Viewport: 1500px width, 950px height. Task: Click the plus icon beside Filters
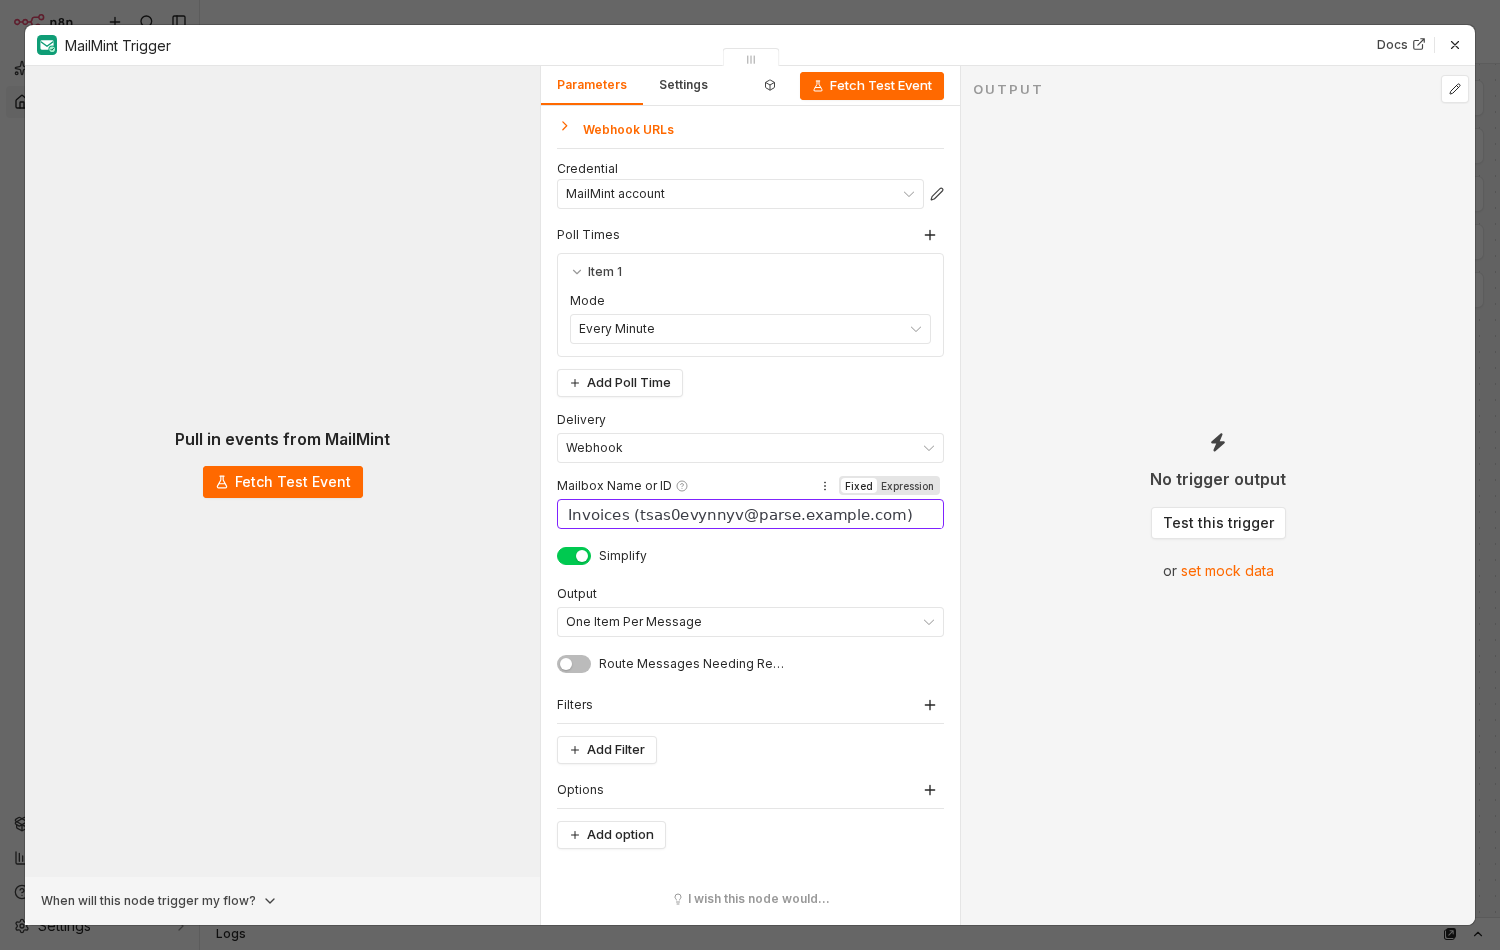(930, 705)
